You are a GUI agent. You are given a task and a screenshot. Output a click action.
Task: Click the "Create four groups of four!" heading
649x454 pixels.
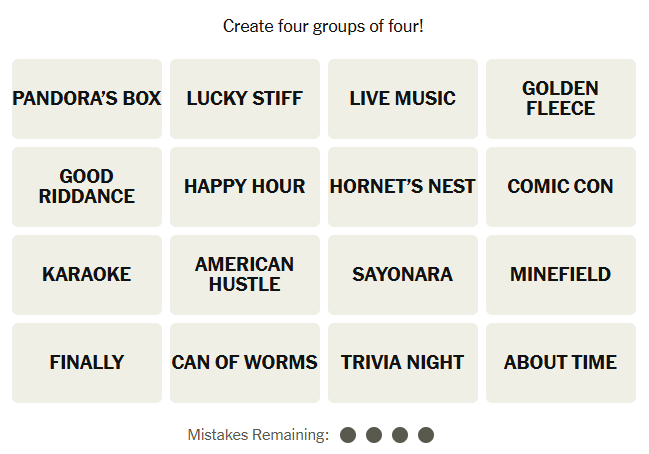click(324, 26)
